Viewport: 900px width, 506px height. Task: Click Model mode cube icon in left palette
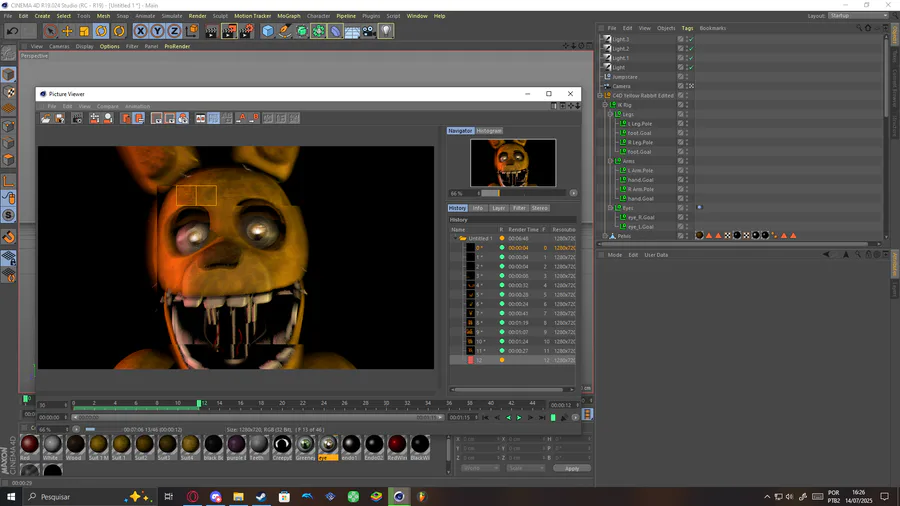point(9,75)
